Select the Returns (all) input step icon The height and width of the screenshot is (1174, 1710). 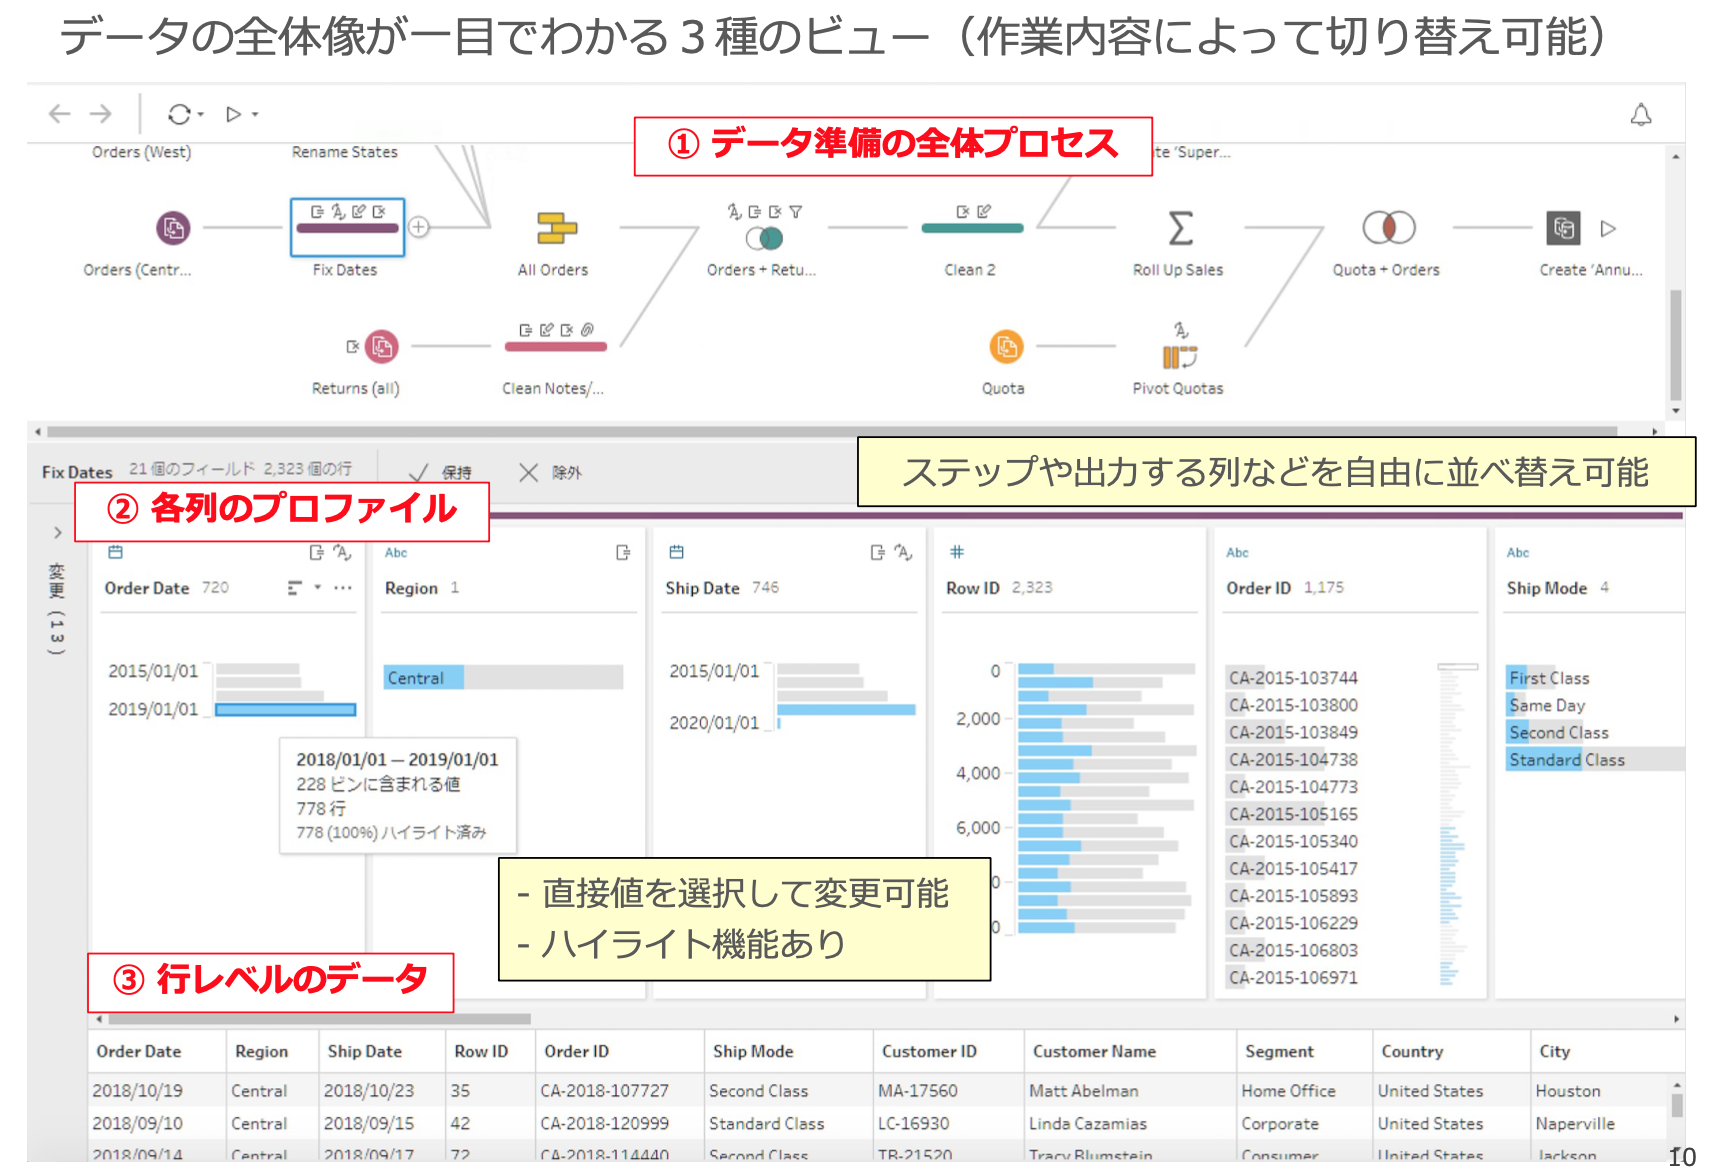tap(381, 347)
